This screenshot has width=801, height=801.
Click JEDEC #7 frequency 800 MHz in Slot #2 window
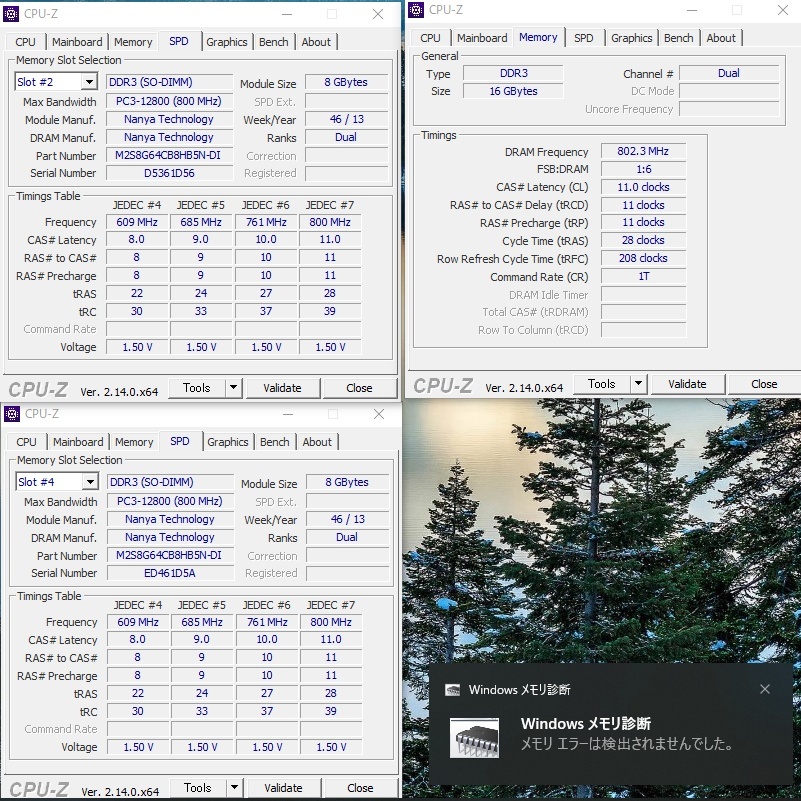point(330,222)
